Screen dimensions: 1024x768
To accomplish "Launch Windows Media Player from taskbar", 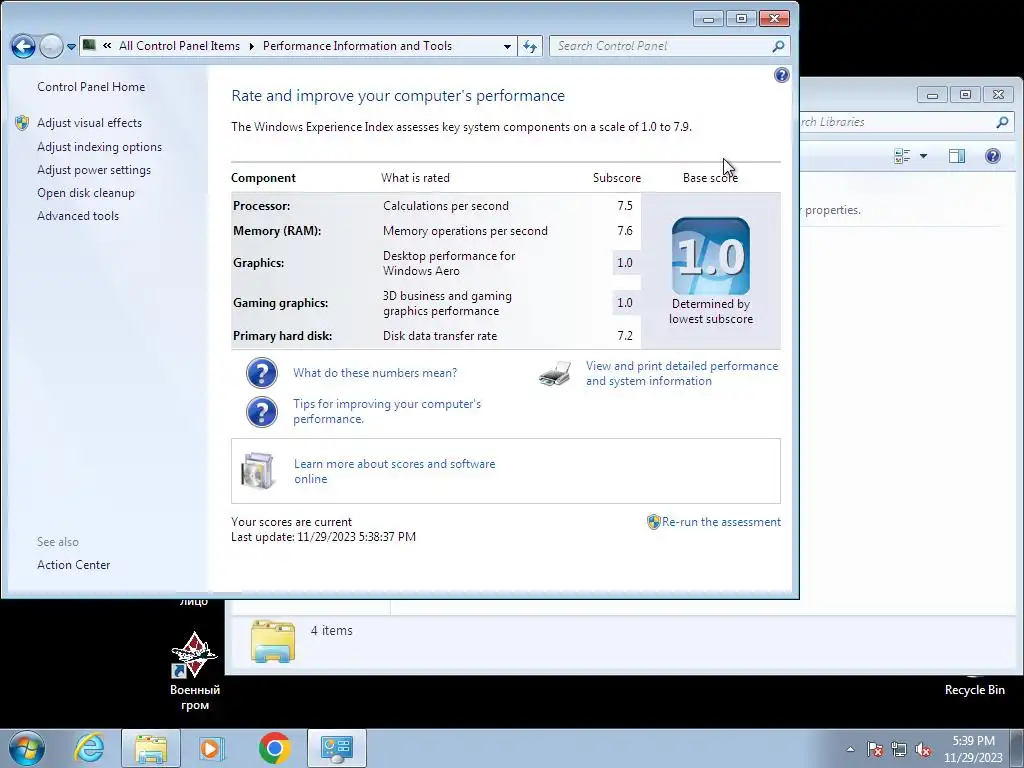I will click(212, 748).
